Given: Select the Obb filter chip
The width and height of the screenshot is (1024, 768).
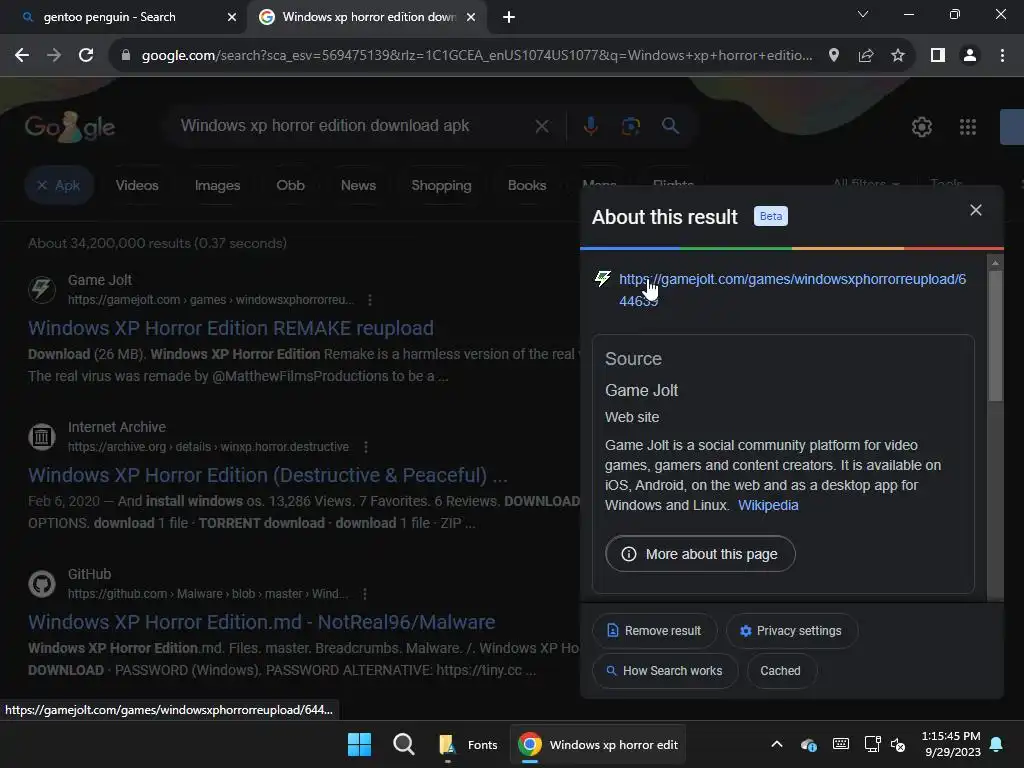Looking at the screenshot, I should [291, 185].
